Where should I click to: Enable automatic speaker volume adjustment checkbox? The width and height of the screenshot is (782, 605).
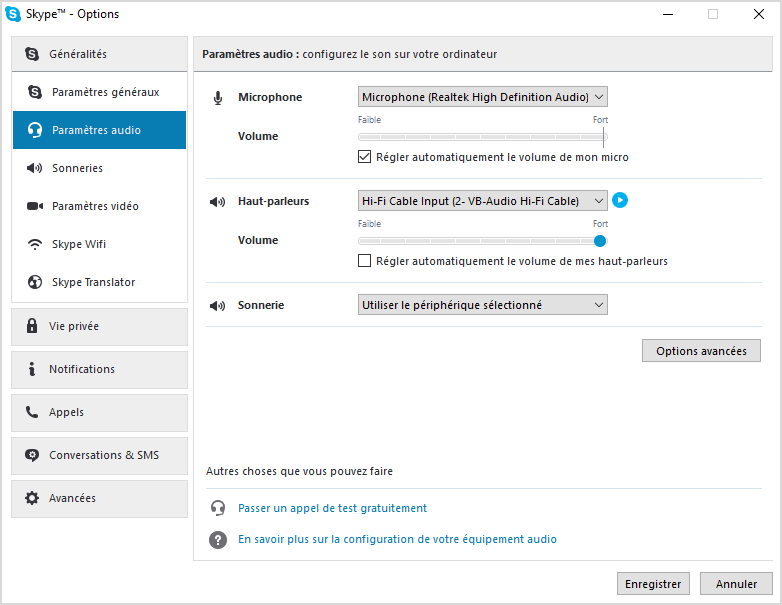pyautogui.click(x=365, y=261)
